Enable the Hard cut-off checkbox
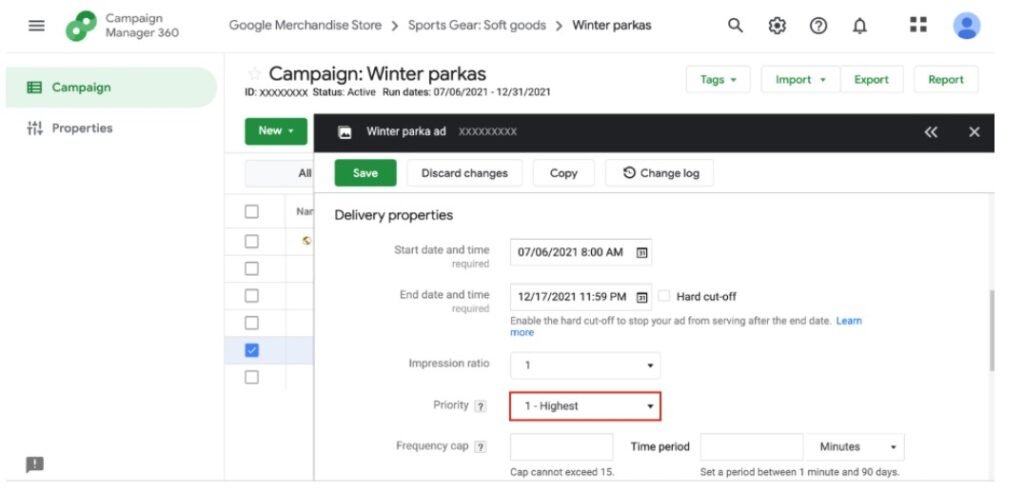Viewport: 1024px width, 493px height. point(664,296)
